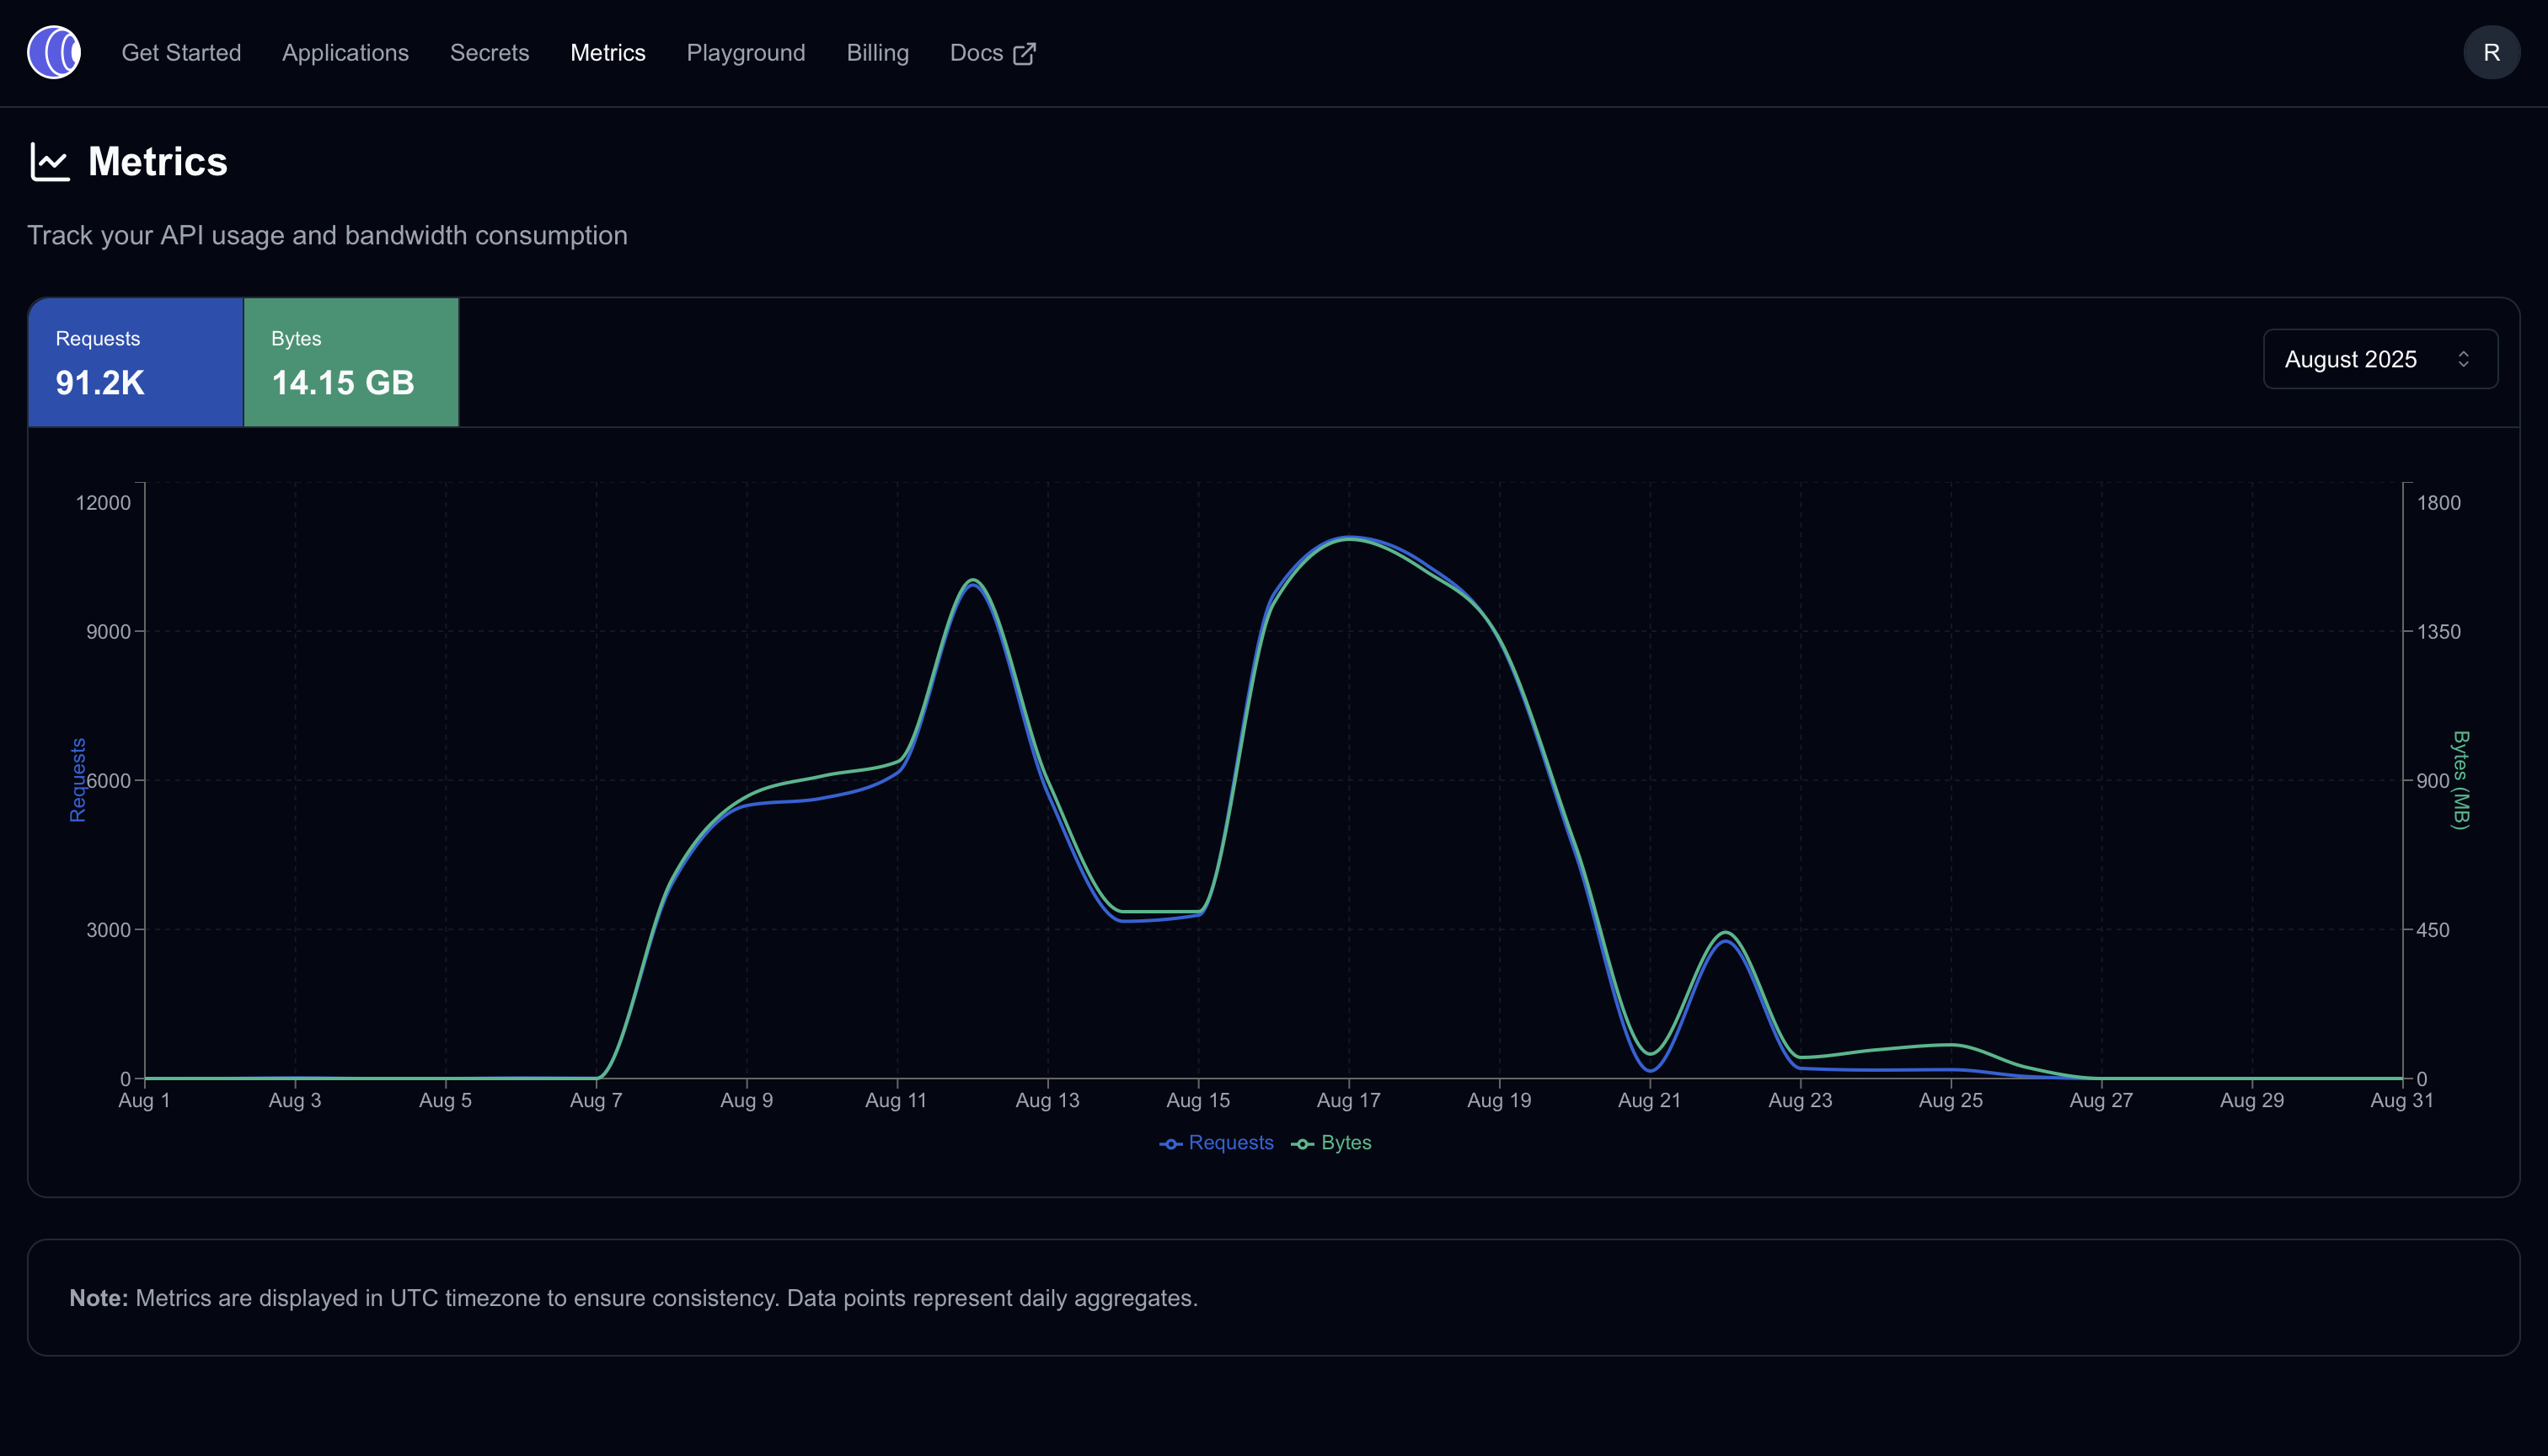Toggle the Requests series via the legend label

[1230, 1143]
